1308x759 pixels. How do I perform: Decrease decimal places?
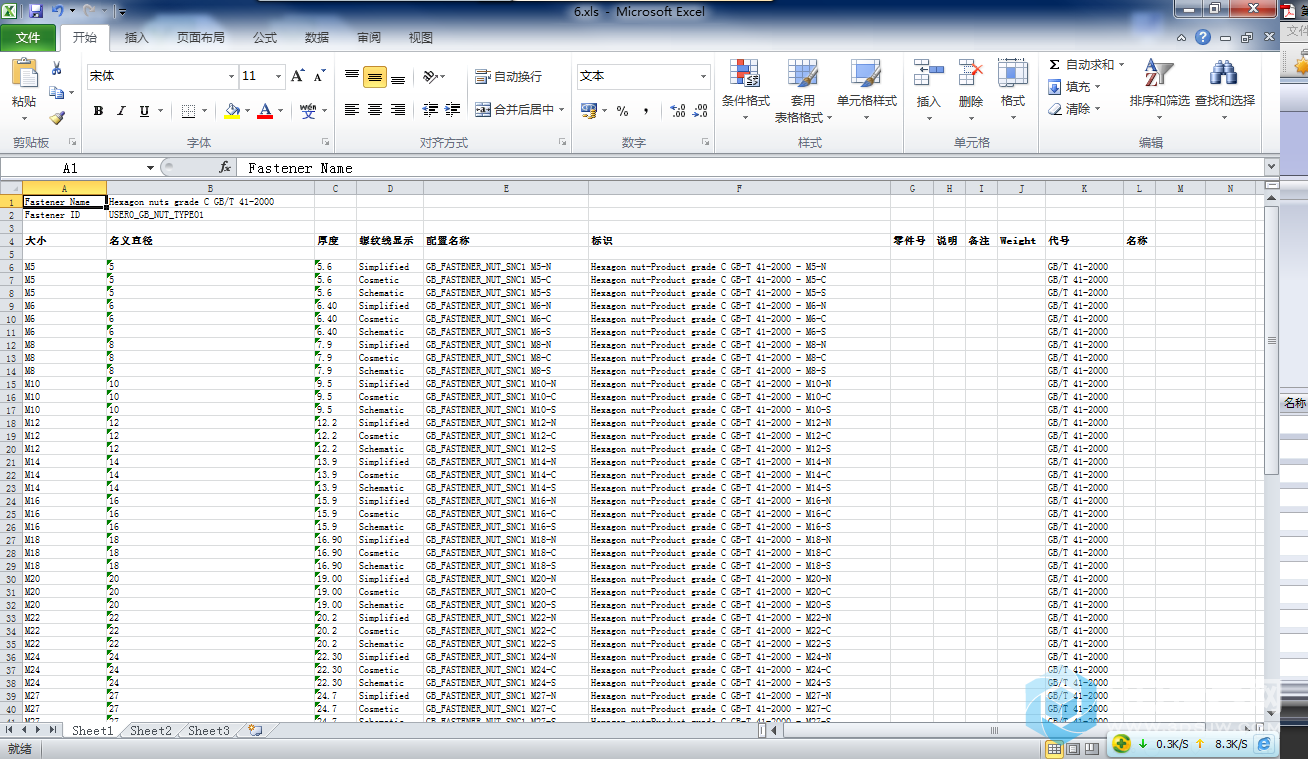point(700,111)
